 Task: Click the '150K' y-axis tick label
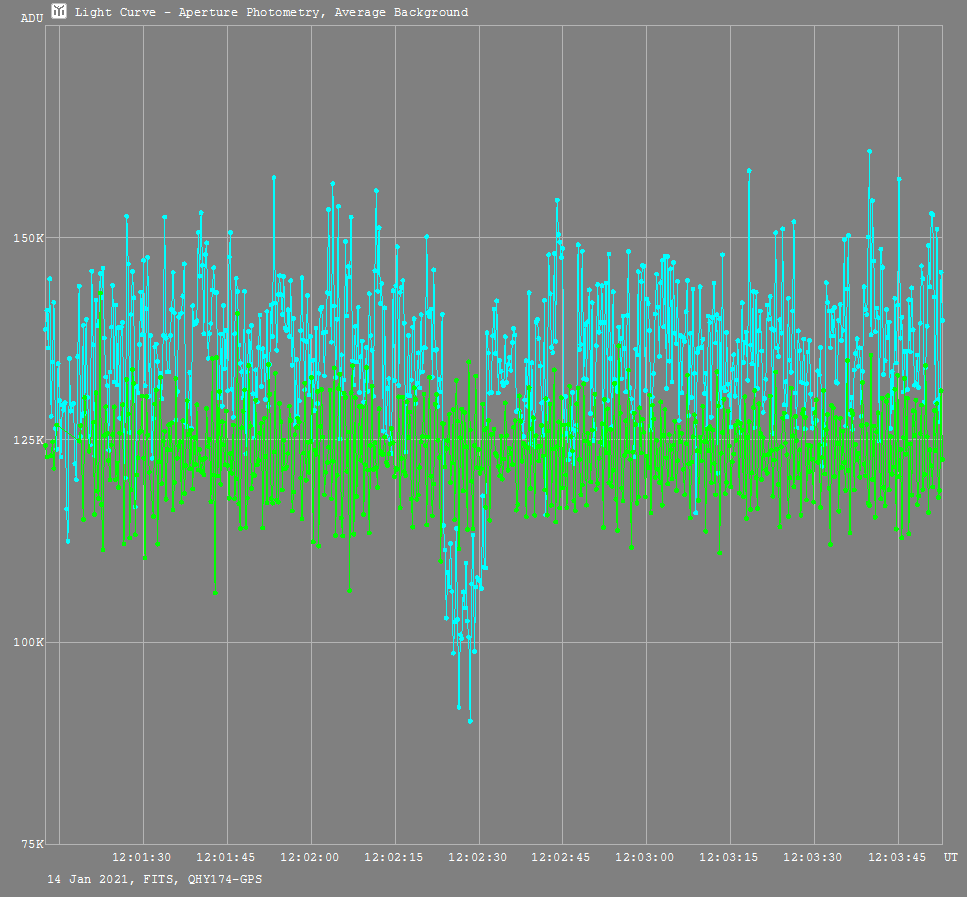click(28, 238)
